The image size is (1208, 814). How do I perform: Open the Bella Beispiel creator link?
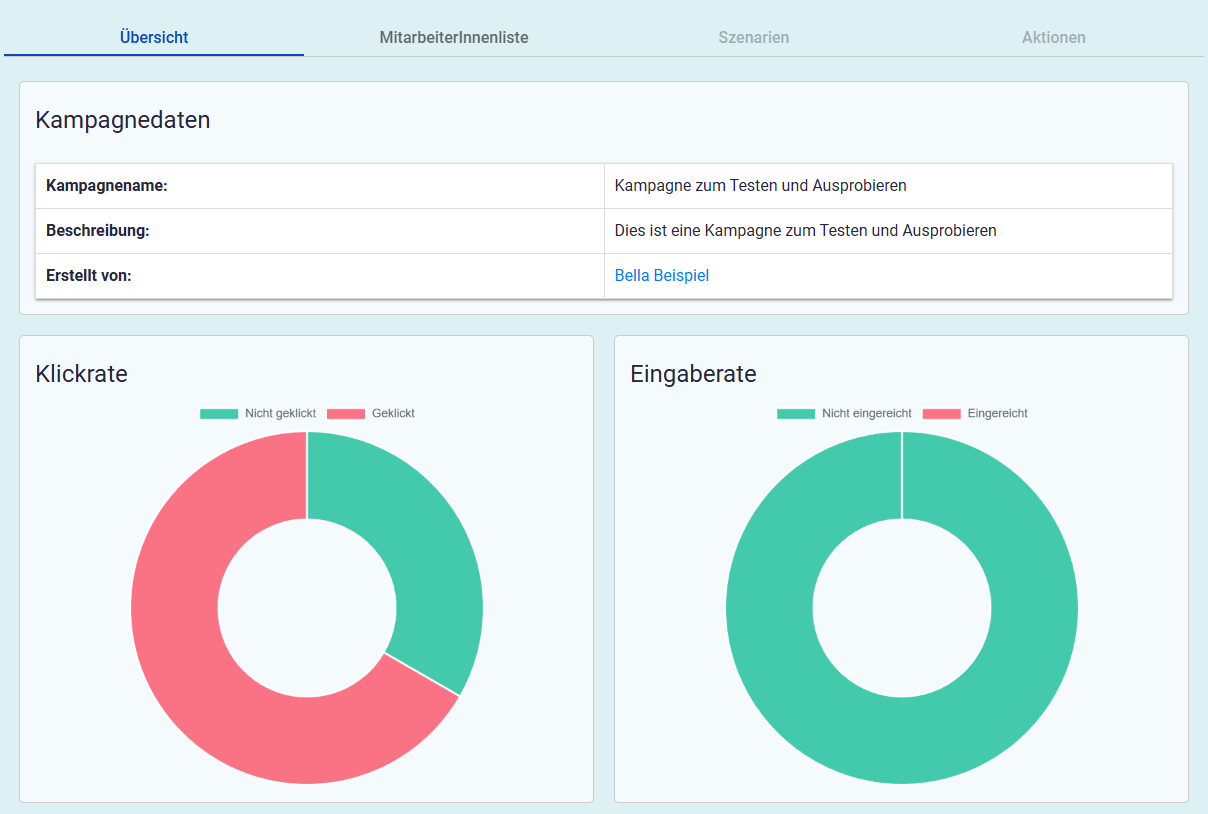661,276
